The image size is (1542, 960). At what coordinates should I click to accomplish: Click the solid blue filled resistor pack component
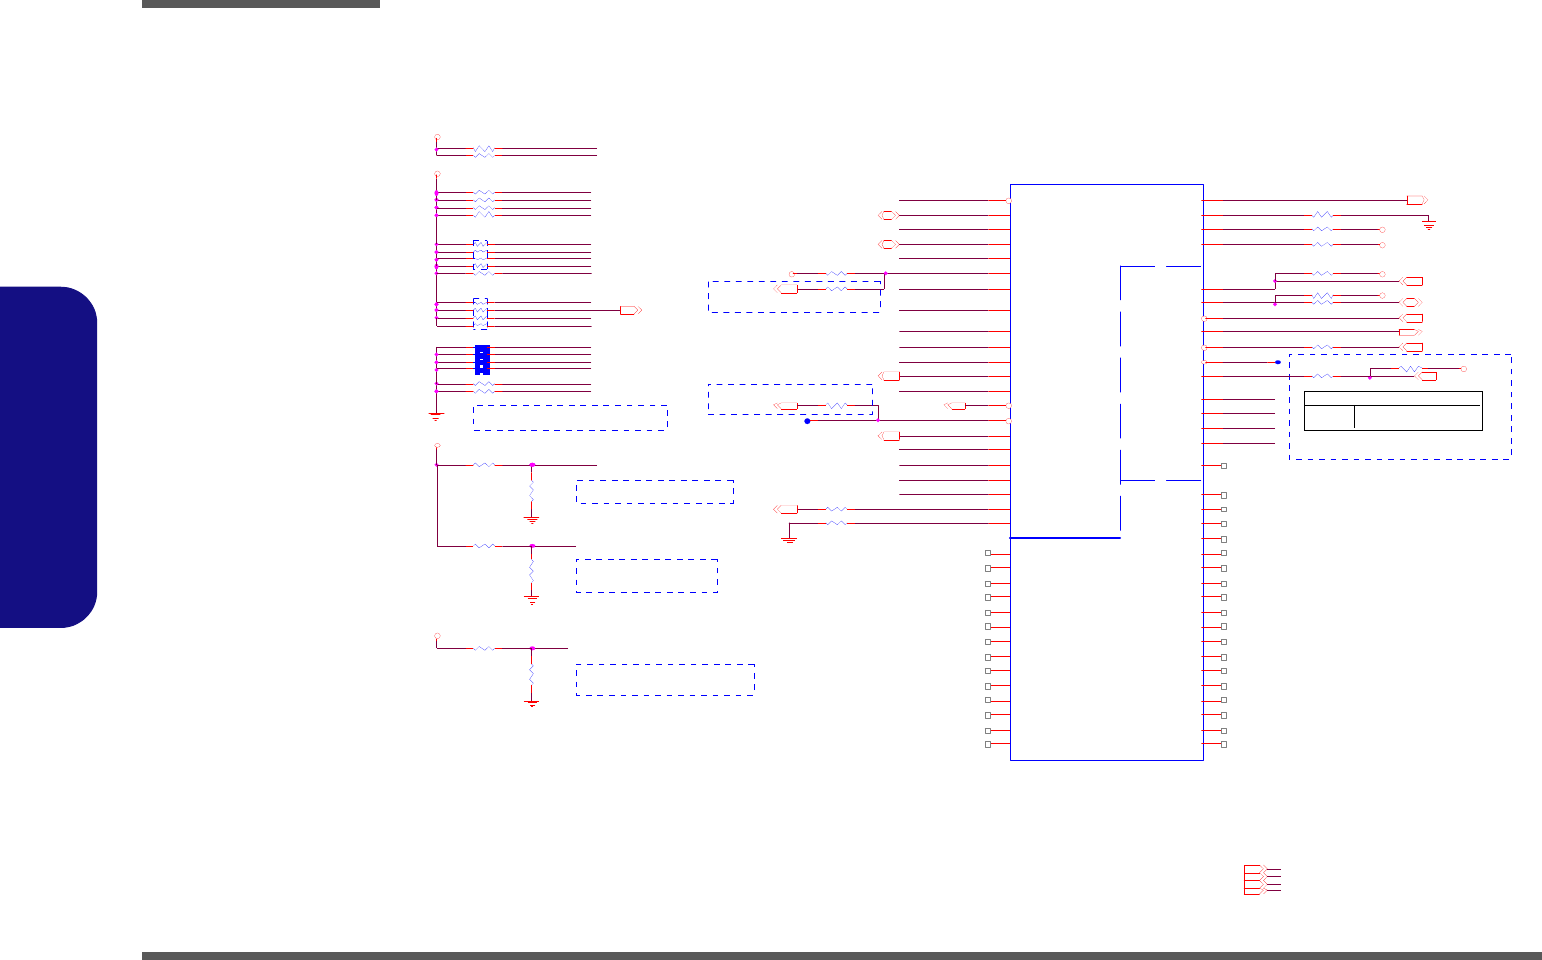(x=482, y=359)
